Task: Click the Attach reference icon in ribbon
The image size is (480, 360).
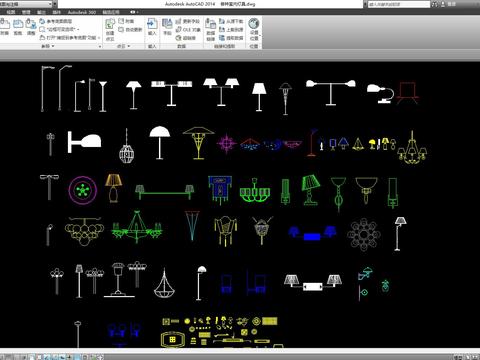Action: (x=5, y=27)
